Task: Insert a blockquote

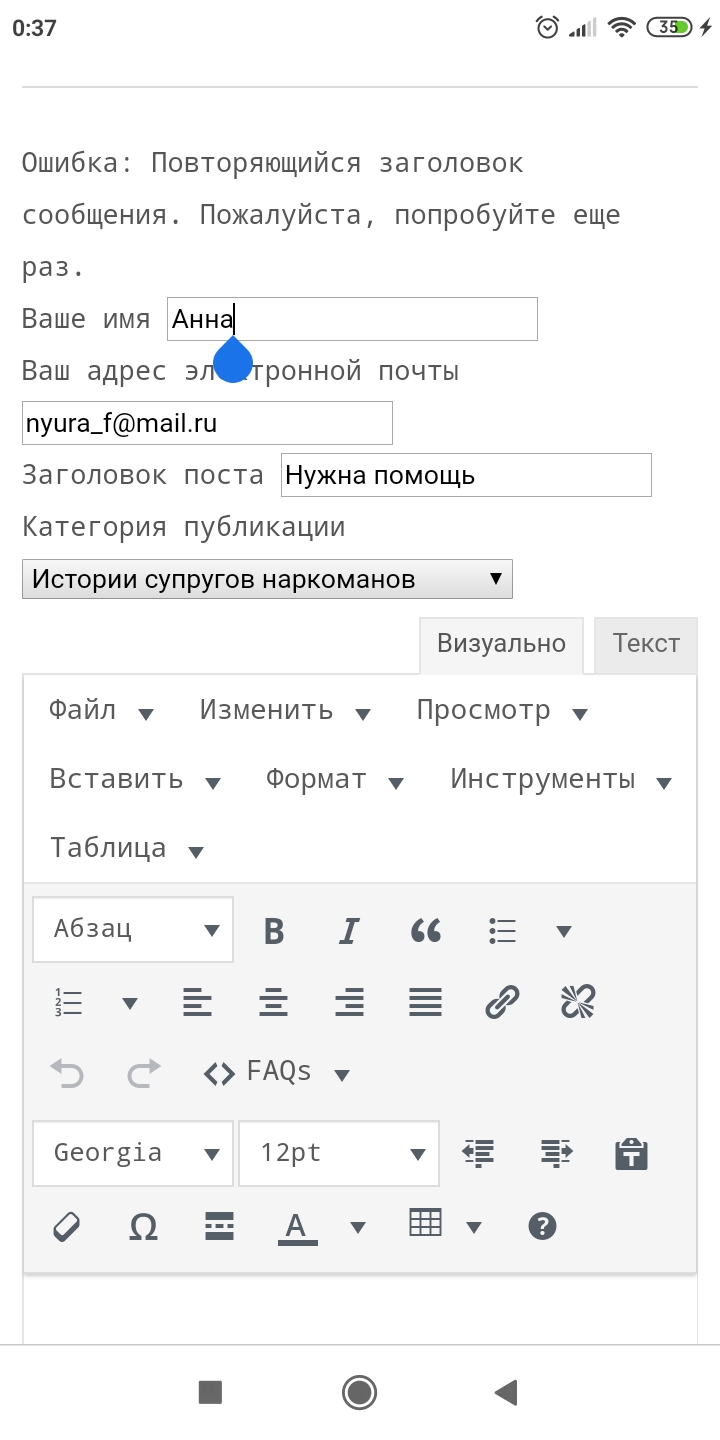Action: tap(426, 931)
